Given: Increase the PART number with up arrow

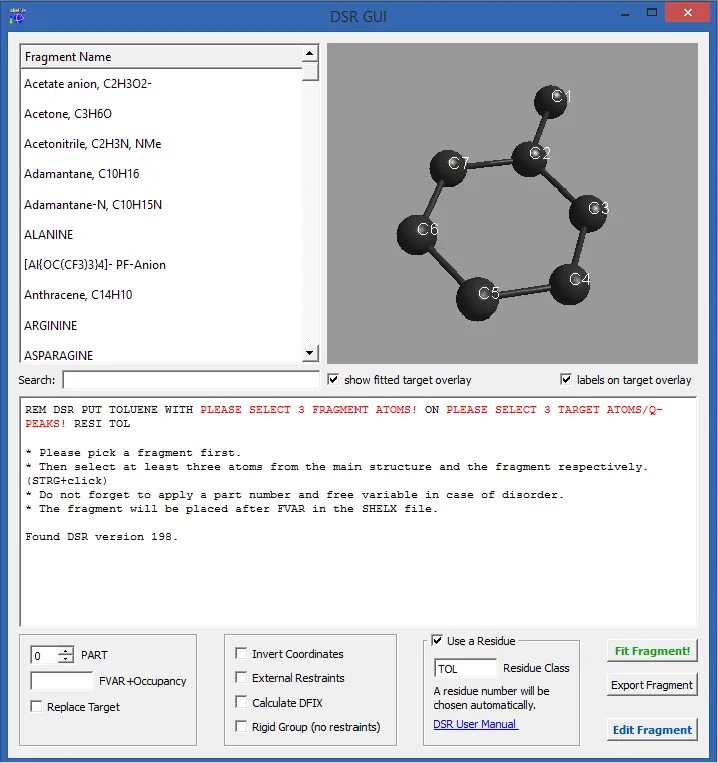Looking at the screenshot, I should coord(65,651).
